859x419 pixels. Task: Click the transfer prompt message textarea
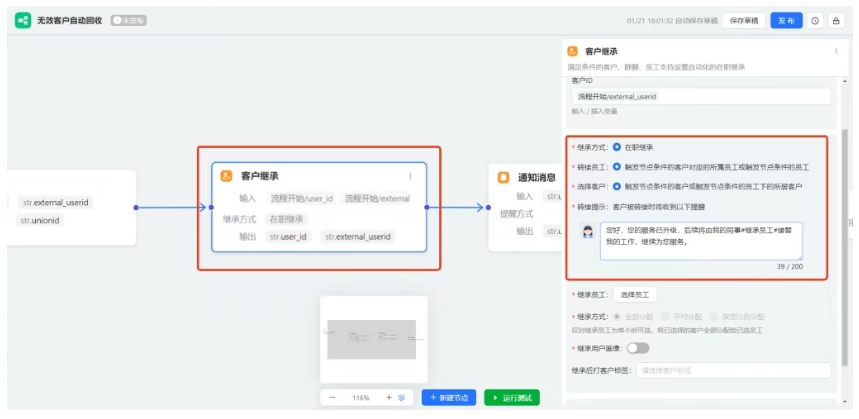click(x=701, y=241)
